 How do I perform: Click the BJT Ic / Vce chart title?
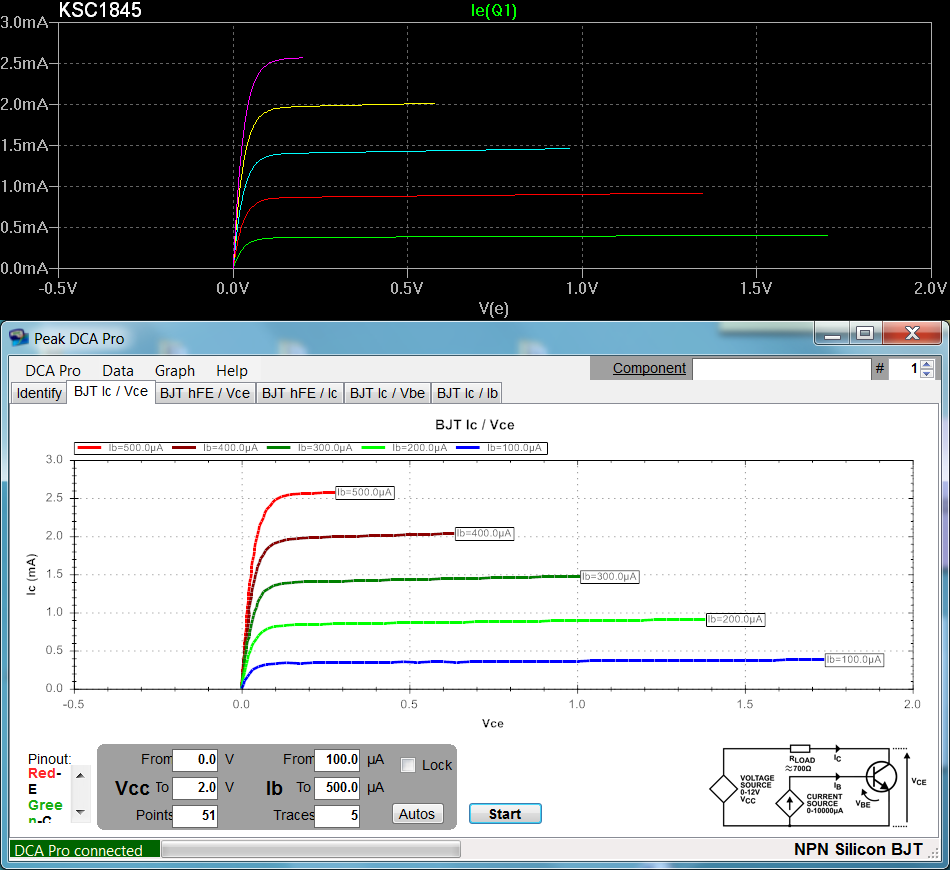tap(475, 425)
